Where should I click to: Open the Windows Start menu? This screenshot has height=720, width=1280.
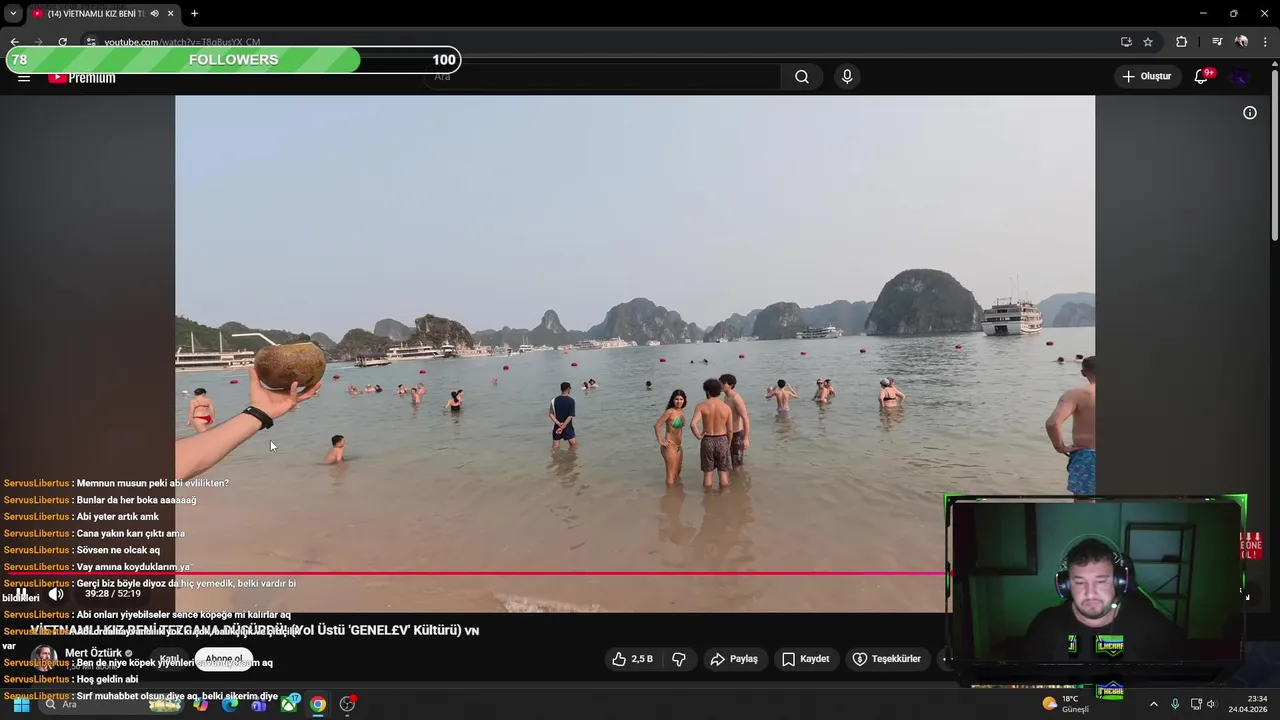tap(21, 704)
